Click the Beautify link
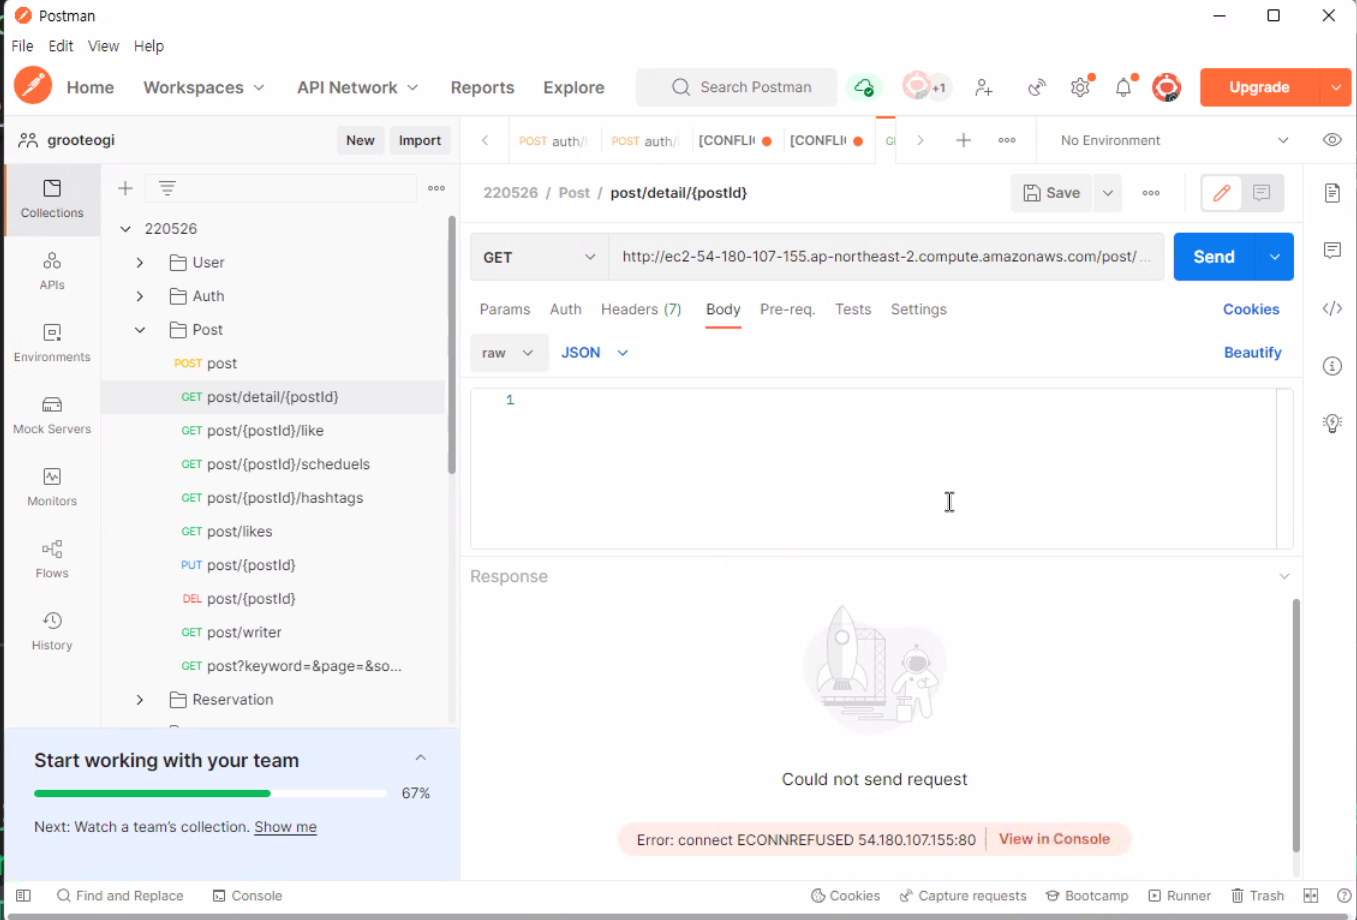Viewport: 1357px width, 920px height. point(1252,353)
